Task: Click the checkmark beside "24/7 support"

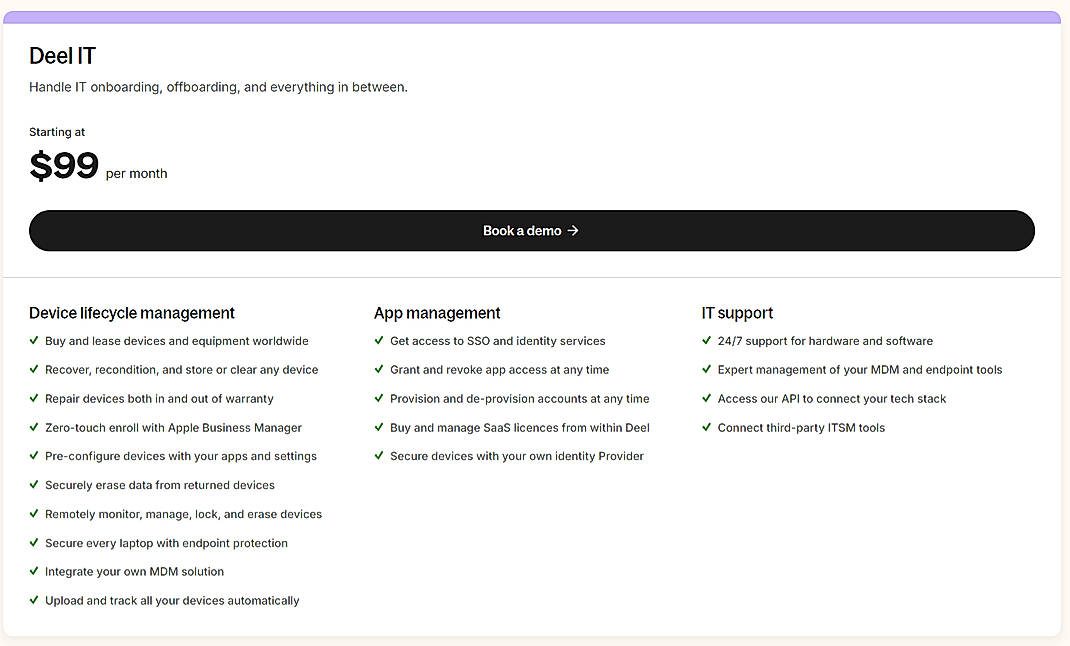Action: pyautogui.click(x=706, y=340)
